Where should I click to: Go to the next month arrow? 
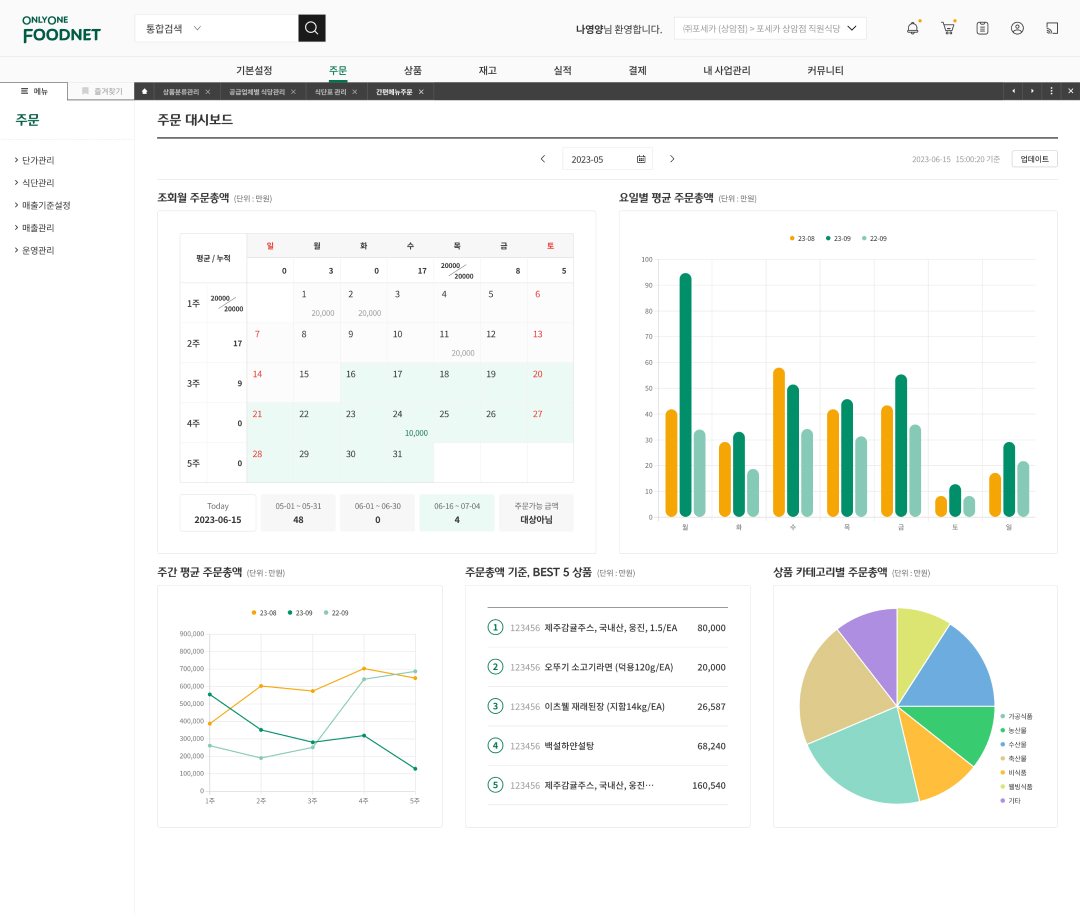pos(672,159)
